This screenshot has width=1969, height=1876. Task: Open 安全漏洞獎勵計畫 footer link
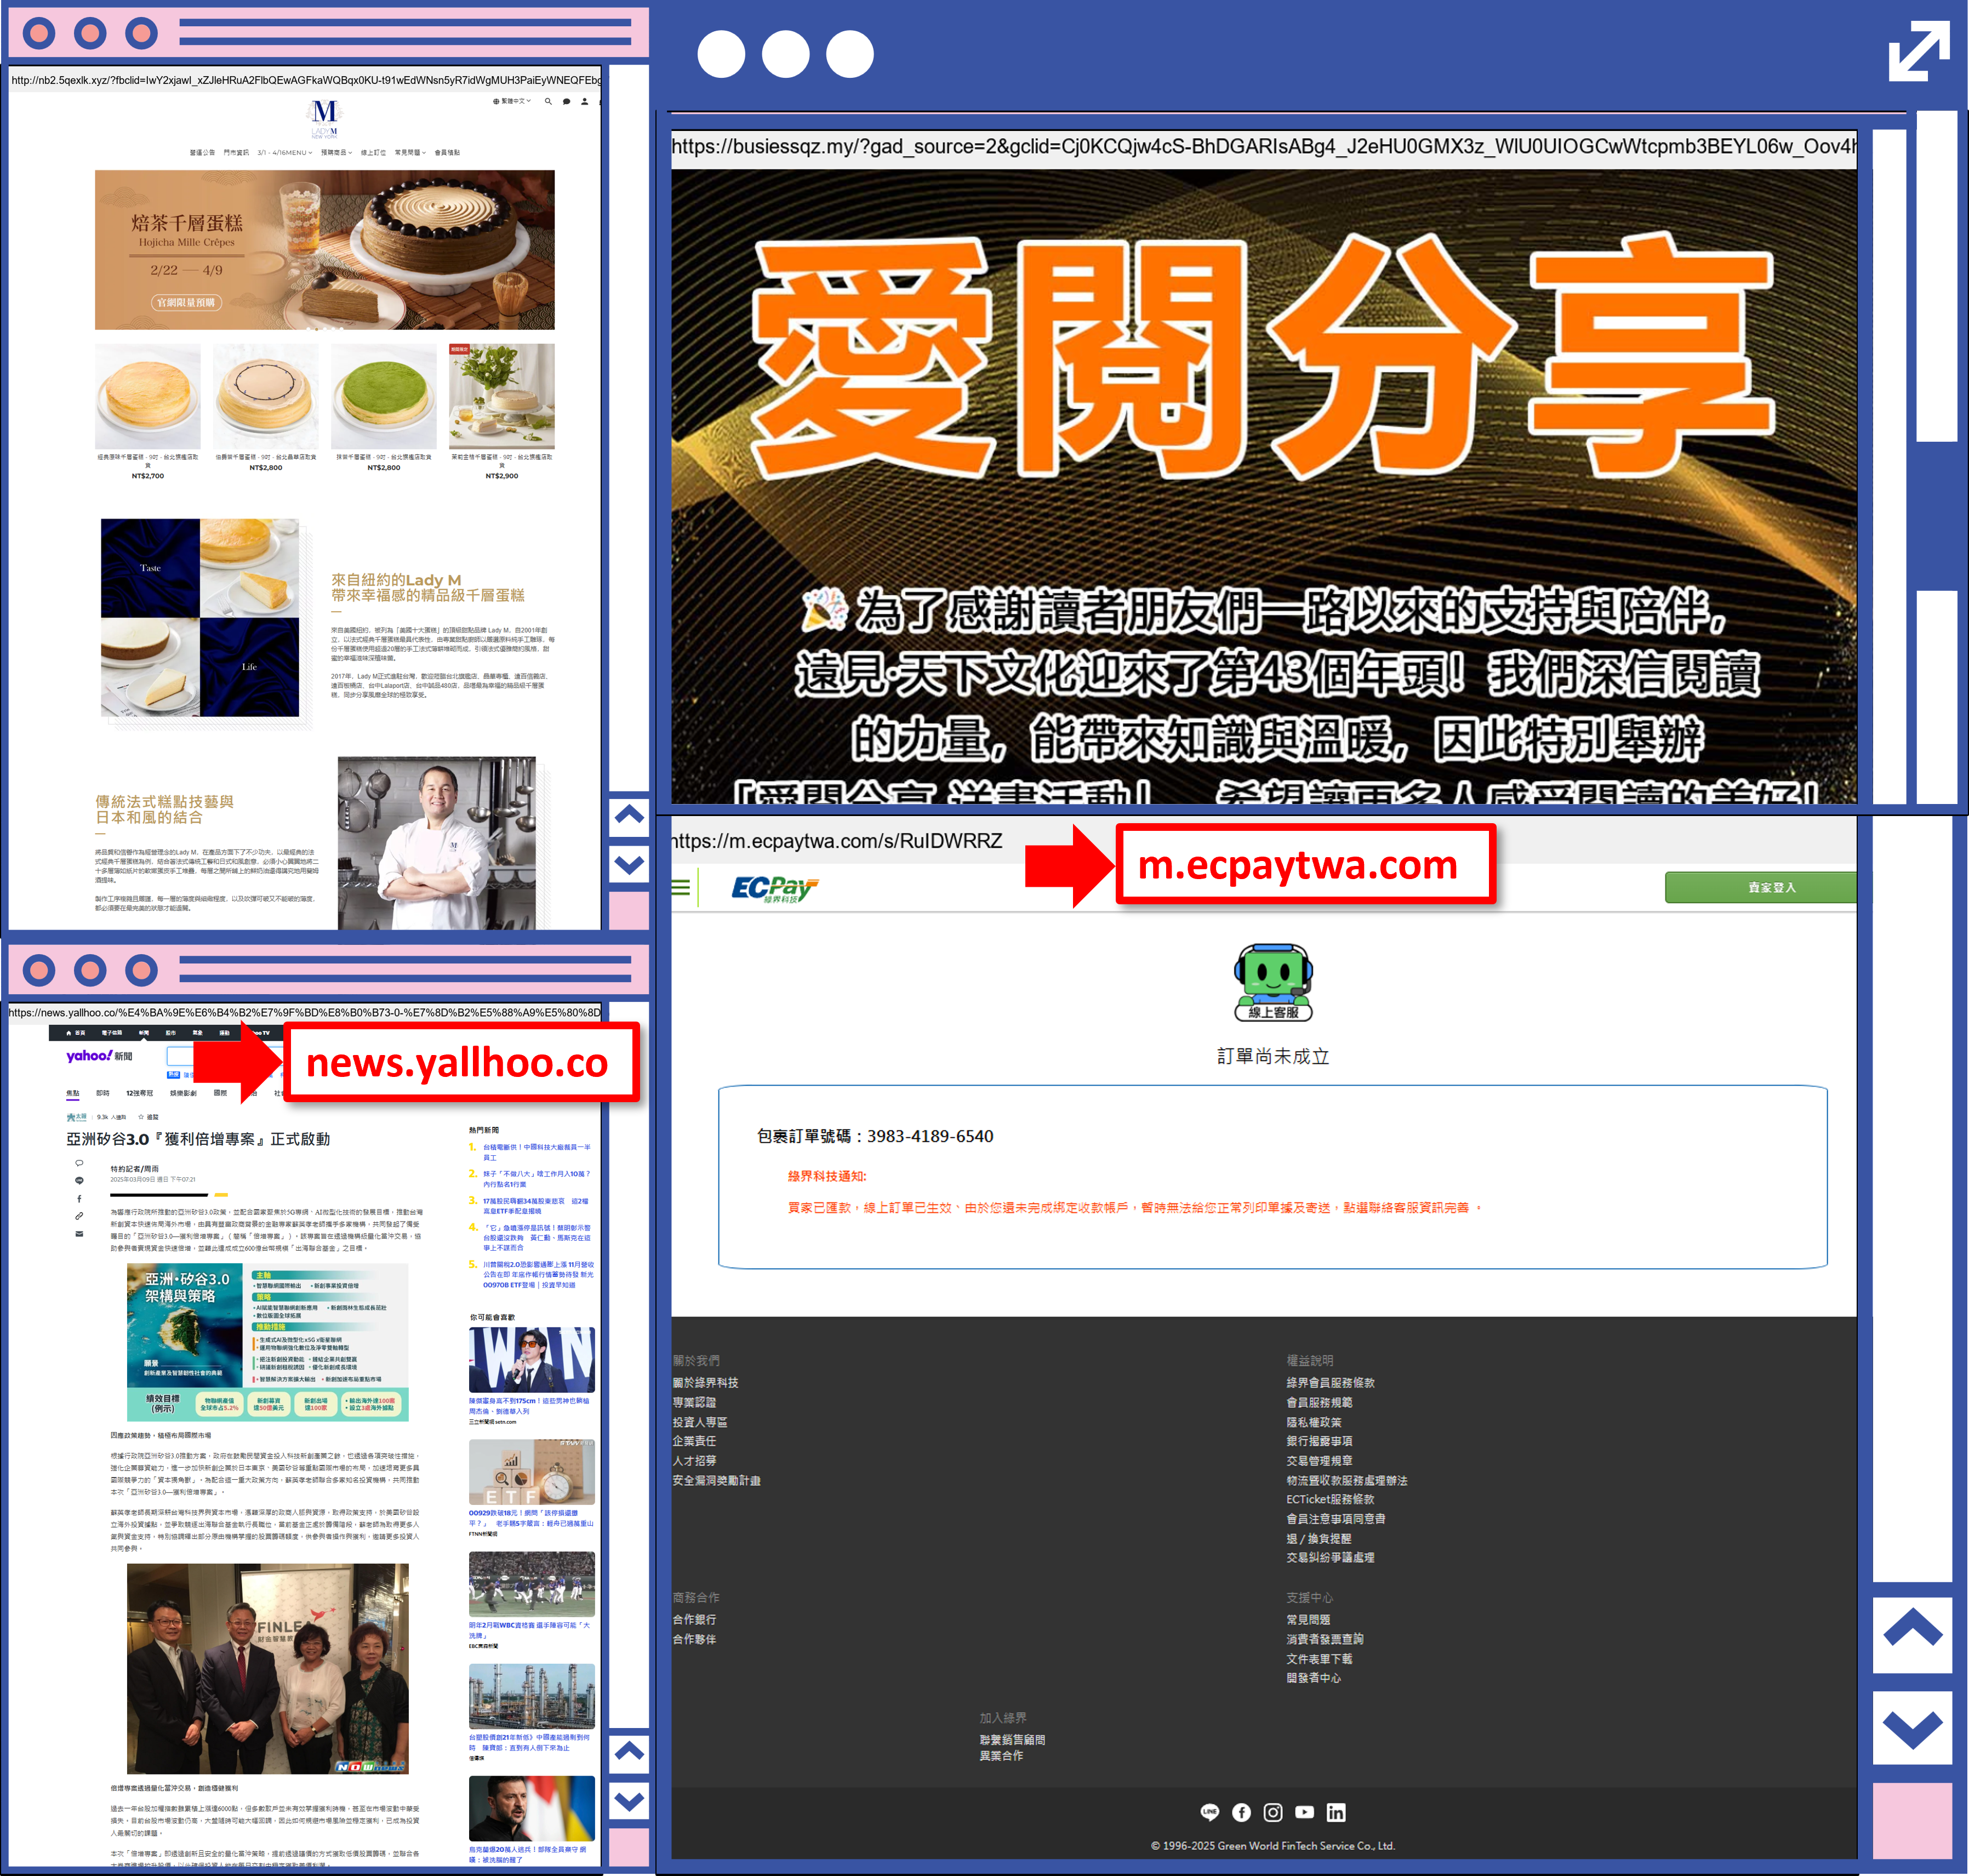[x=716, y=1480]
